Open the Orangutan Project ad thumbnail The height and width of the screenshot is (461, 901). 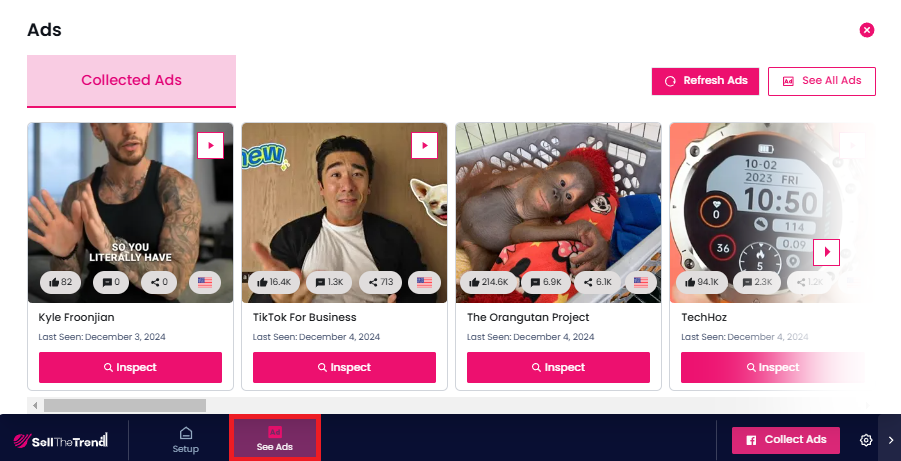pyautogui.click(x=559, y=213)
